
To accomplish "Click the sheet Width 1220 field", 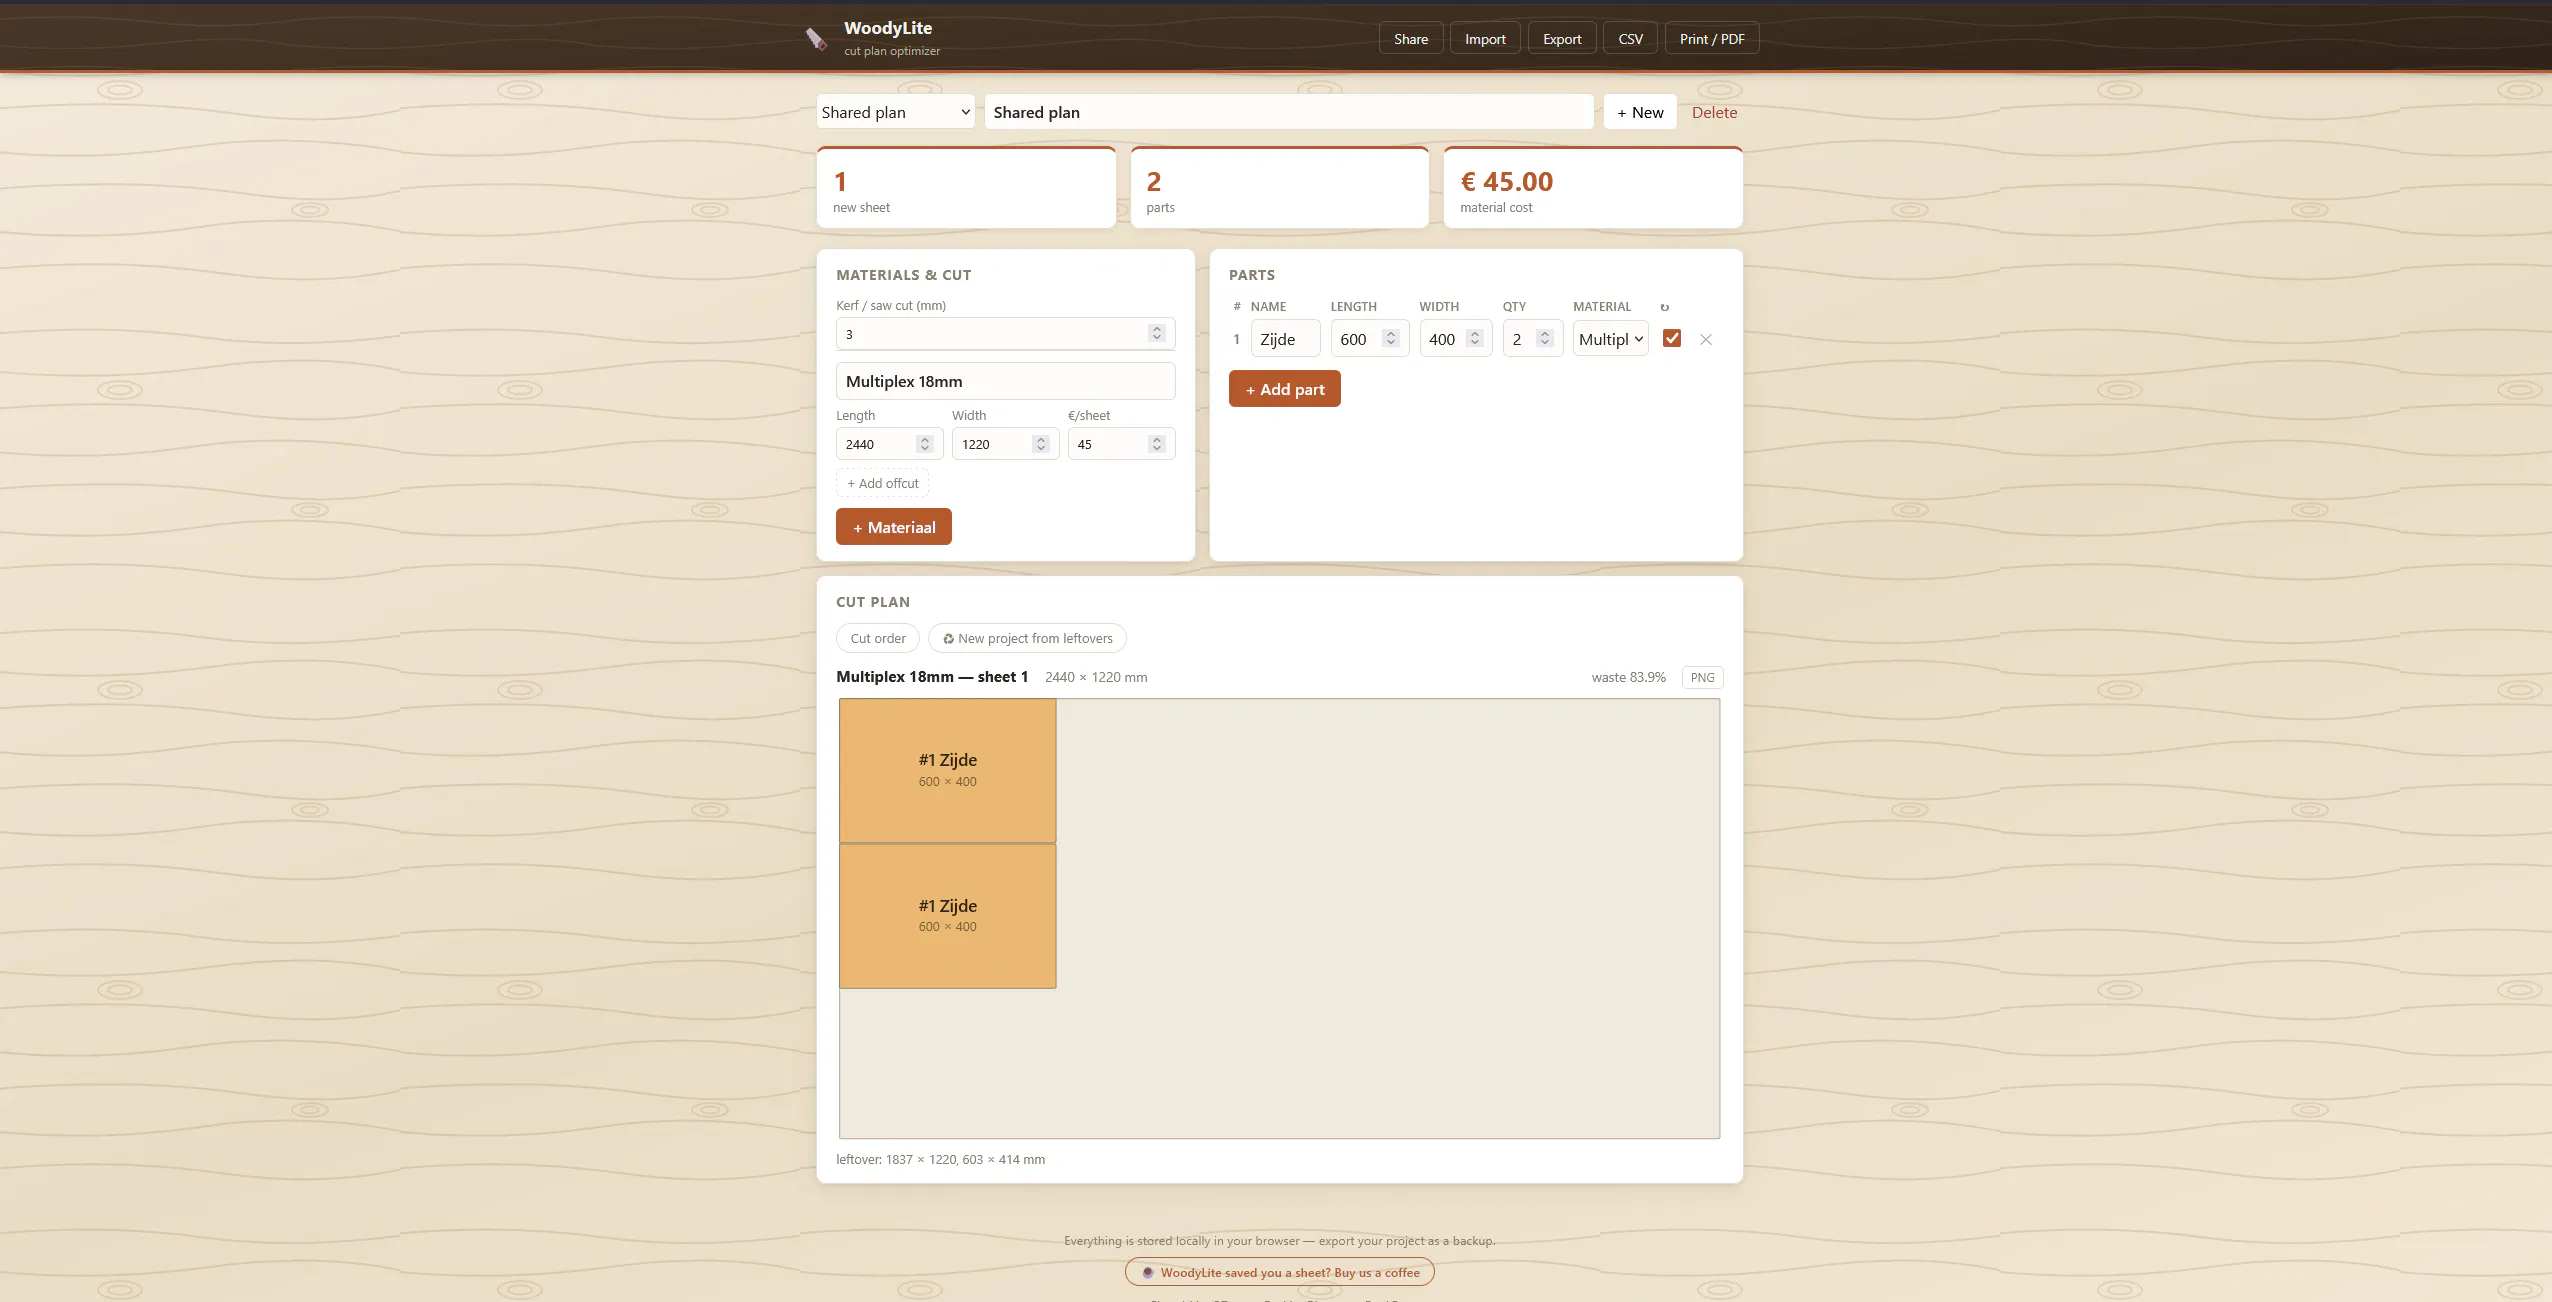I will [x=1005, y=444].
